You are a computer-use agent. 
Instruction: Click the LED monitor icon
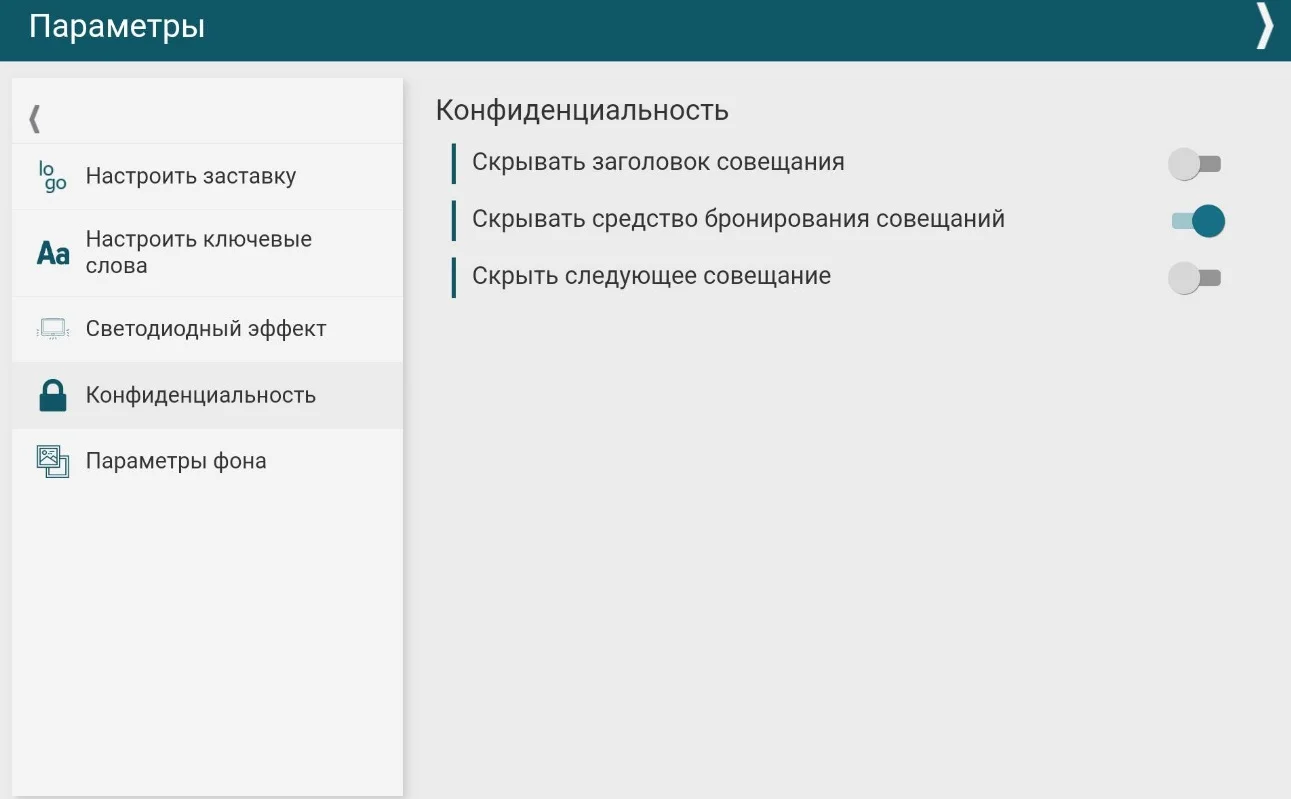[52, 329]
